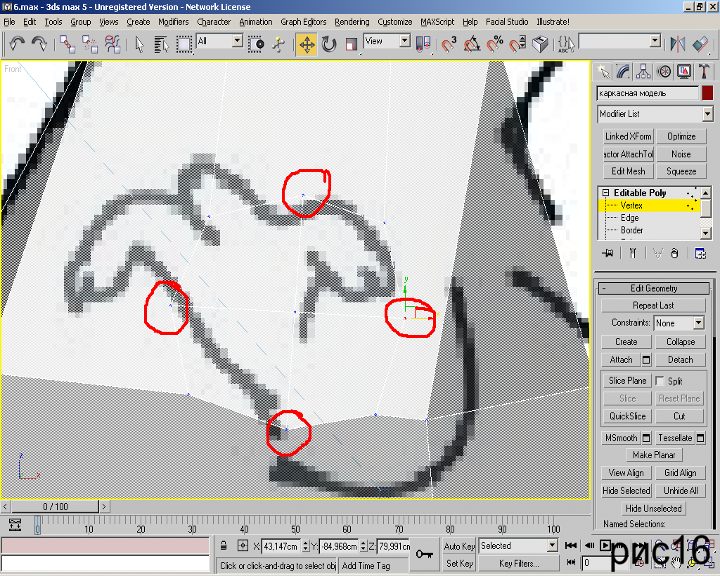Click the Make Planar button

(654, 455)
